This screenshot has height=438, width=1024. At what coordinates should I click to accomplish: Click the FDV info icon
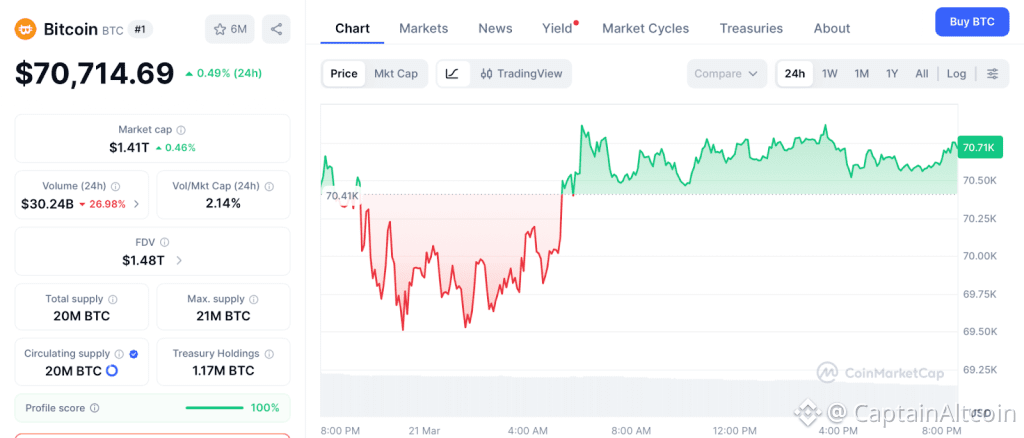[165, 242]
